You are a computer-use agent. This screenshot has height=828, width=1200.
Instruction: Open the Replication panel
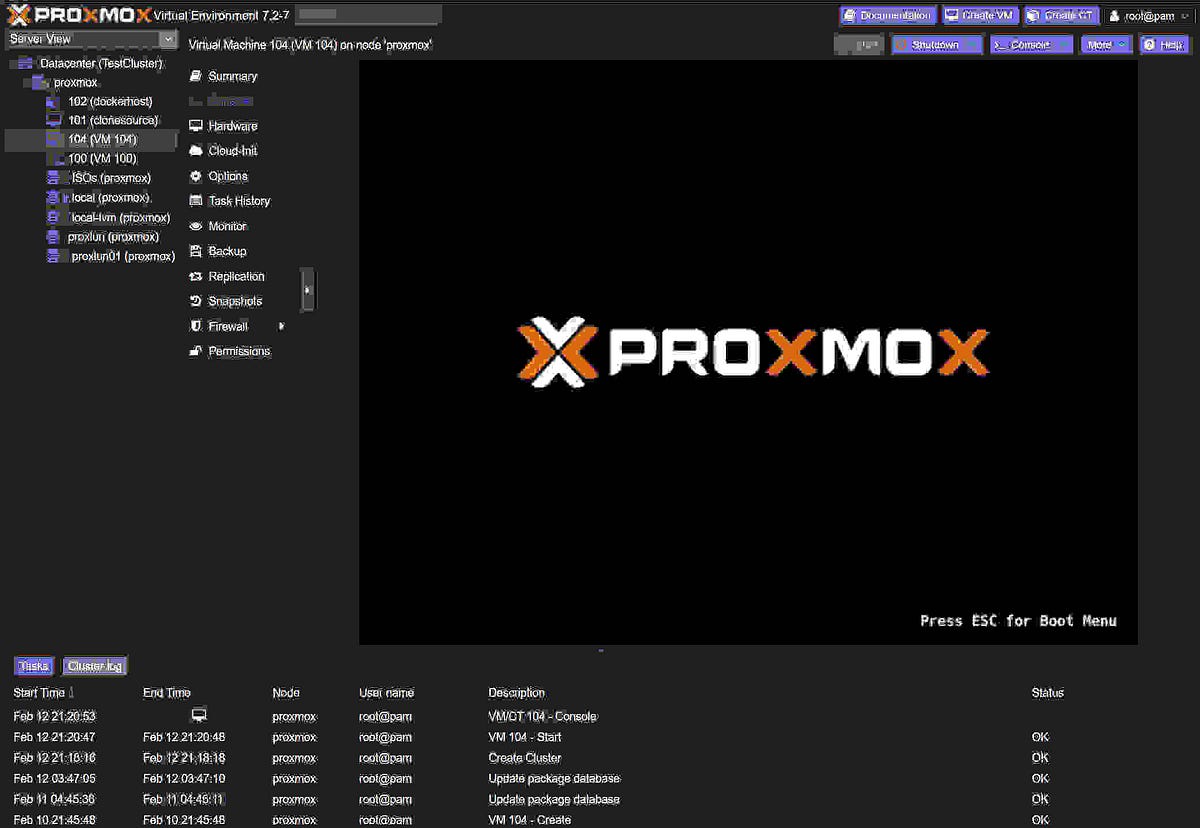(234, 275)
